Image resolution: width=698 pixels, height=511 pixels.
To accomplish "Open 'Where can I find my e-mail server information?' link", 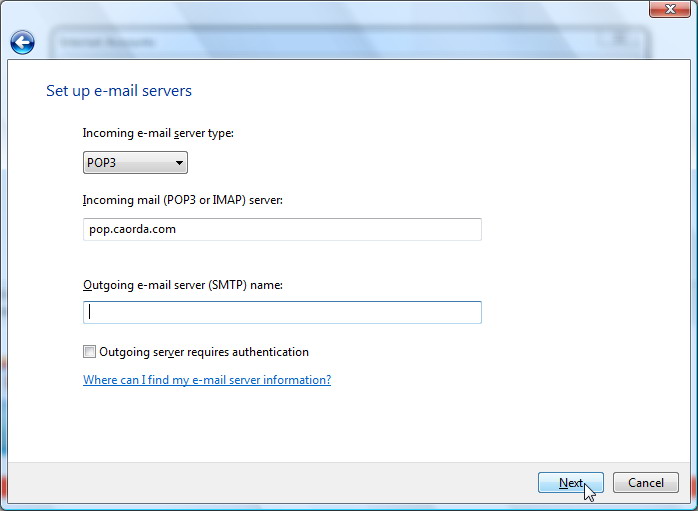I will click(207, 380).
